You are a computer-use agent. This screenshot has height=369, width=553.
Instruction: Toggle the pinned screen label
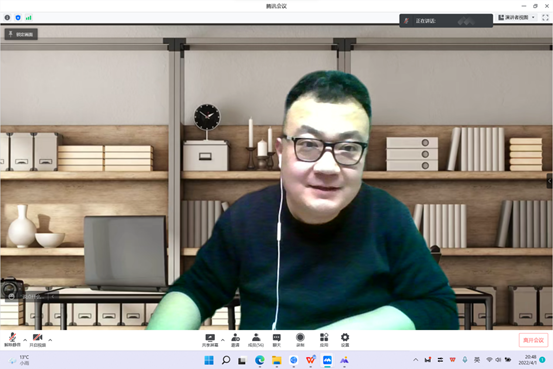click(21, 34)
